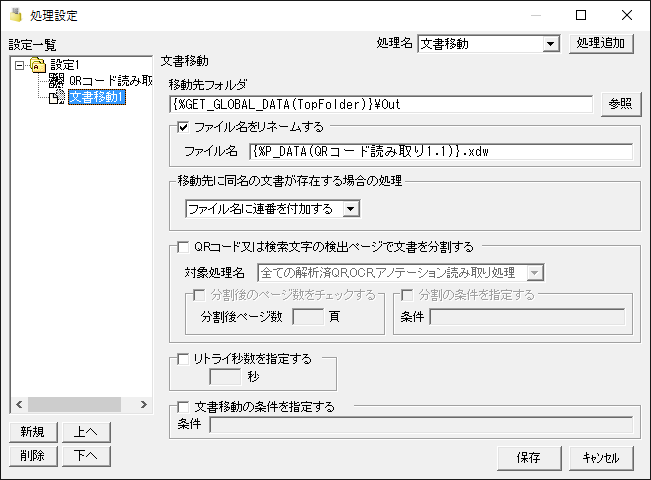Click the tree horizontal scrollbar thumb
This screenshot has height=480, width=651.
(x=74, y=404)
